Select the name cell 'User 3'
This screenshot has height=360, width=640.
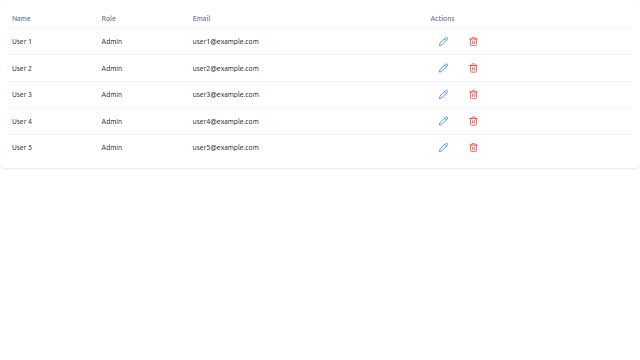pos(22,94)
